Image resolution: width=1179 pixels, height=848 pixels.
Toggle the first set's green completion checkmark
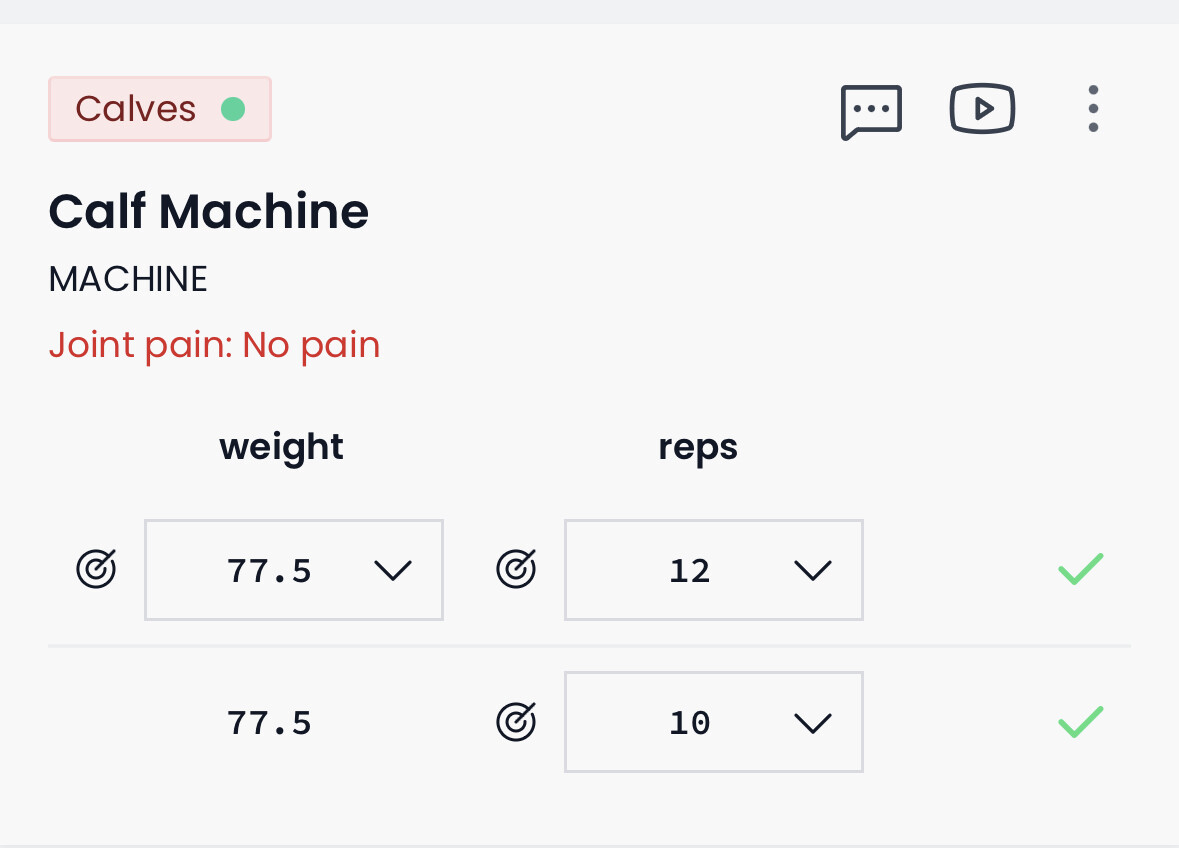pos(1080,570)
